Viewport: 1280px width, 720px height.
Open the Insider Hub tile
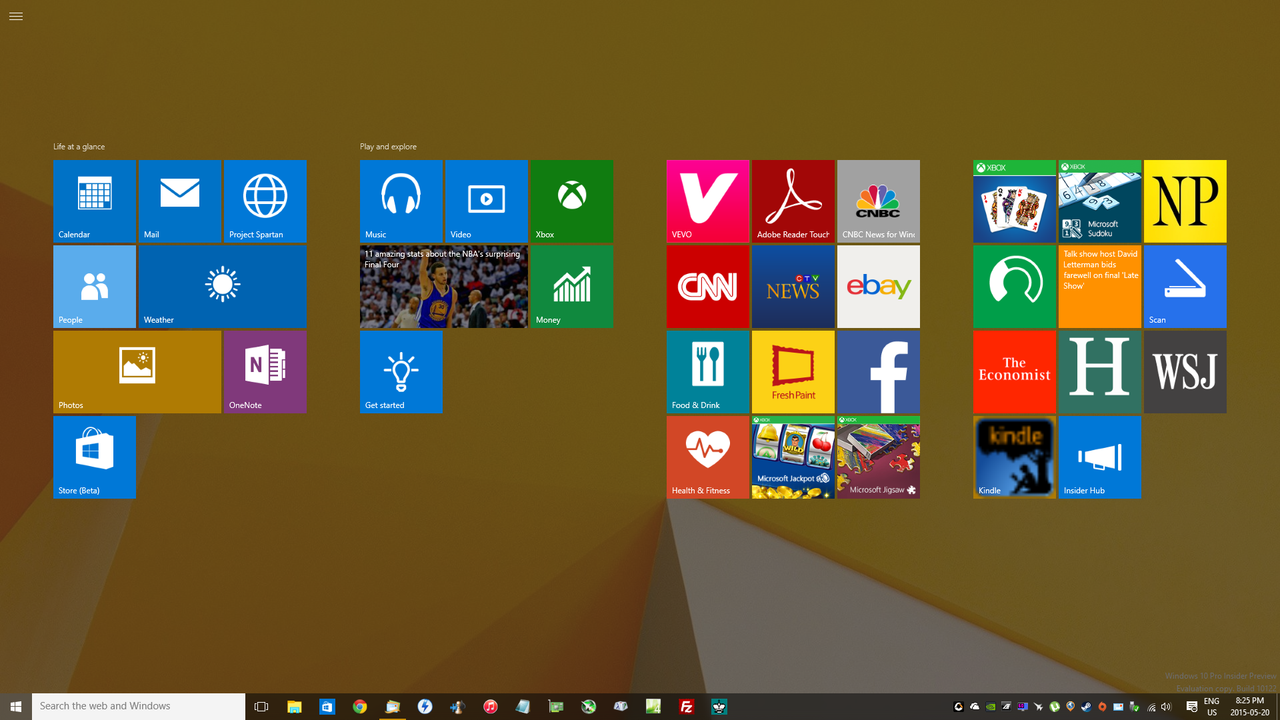tap(1100, 457)
